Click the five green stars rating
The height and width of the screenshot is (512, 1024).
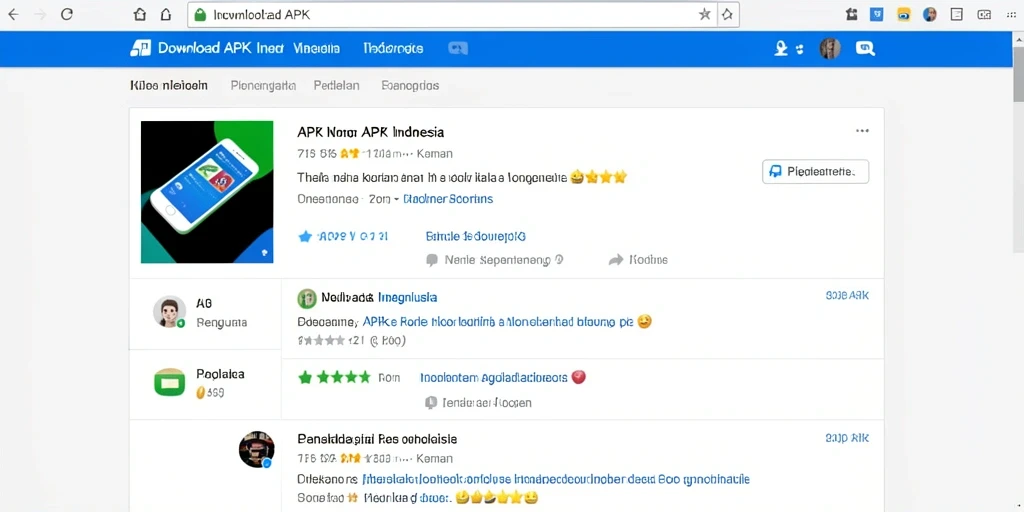point(334,377)
